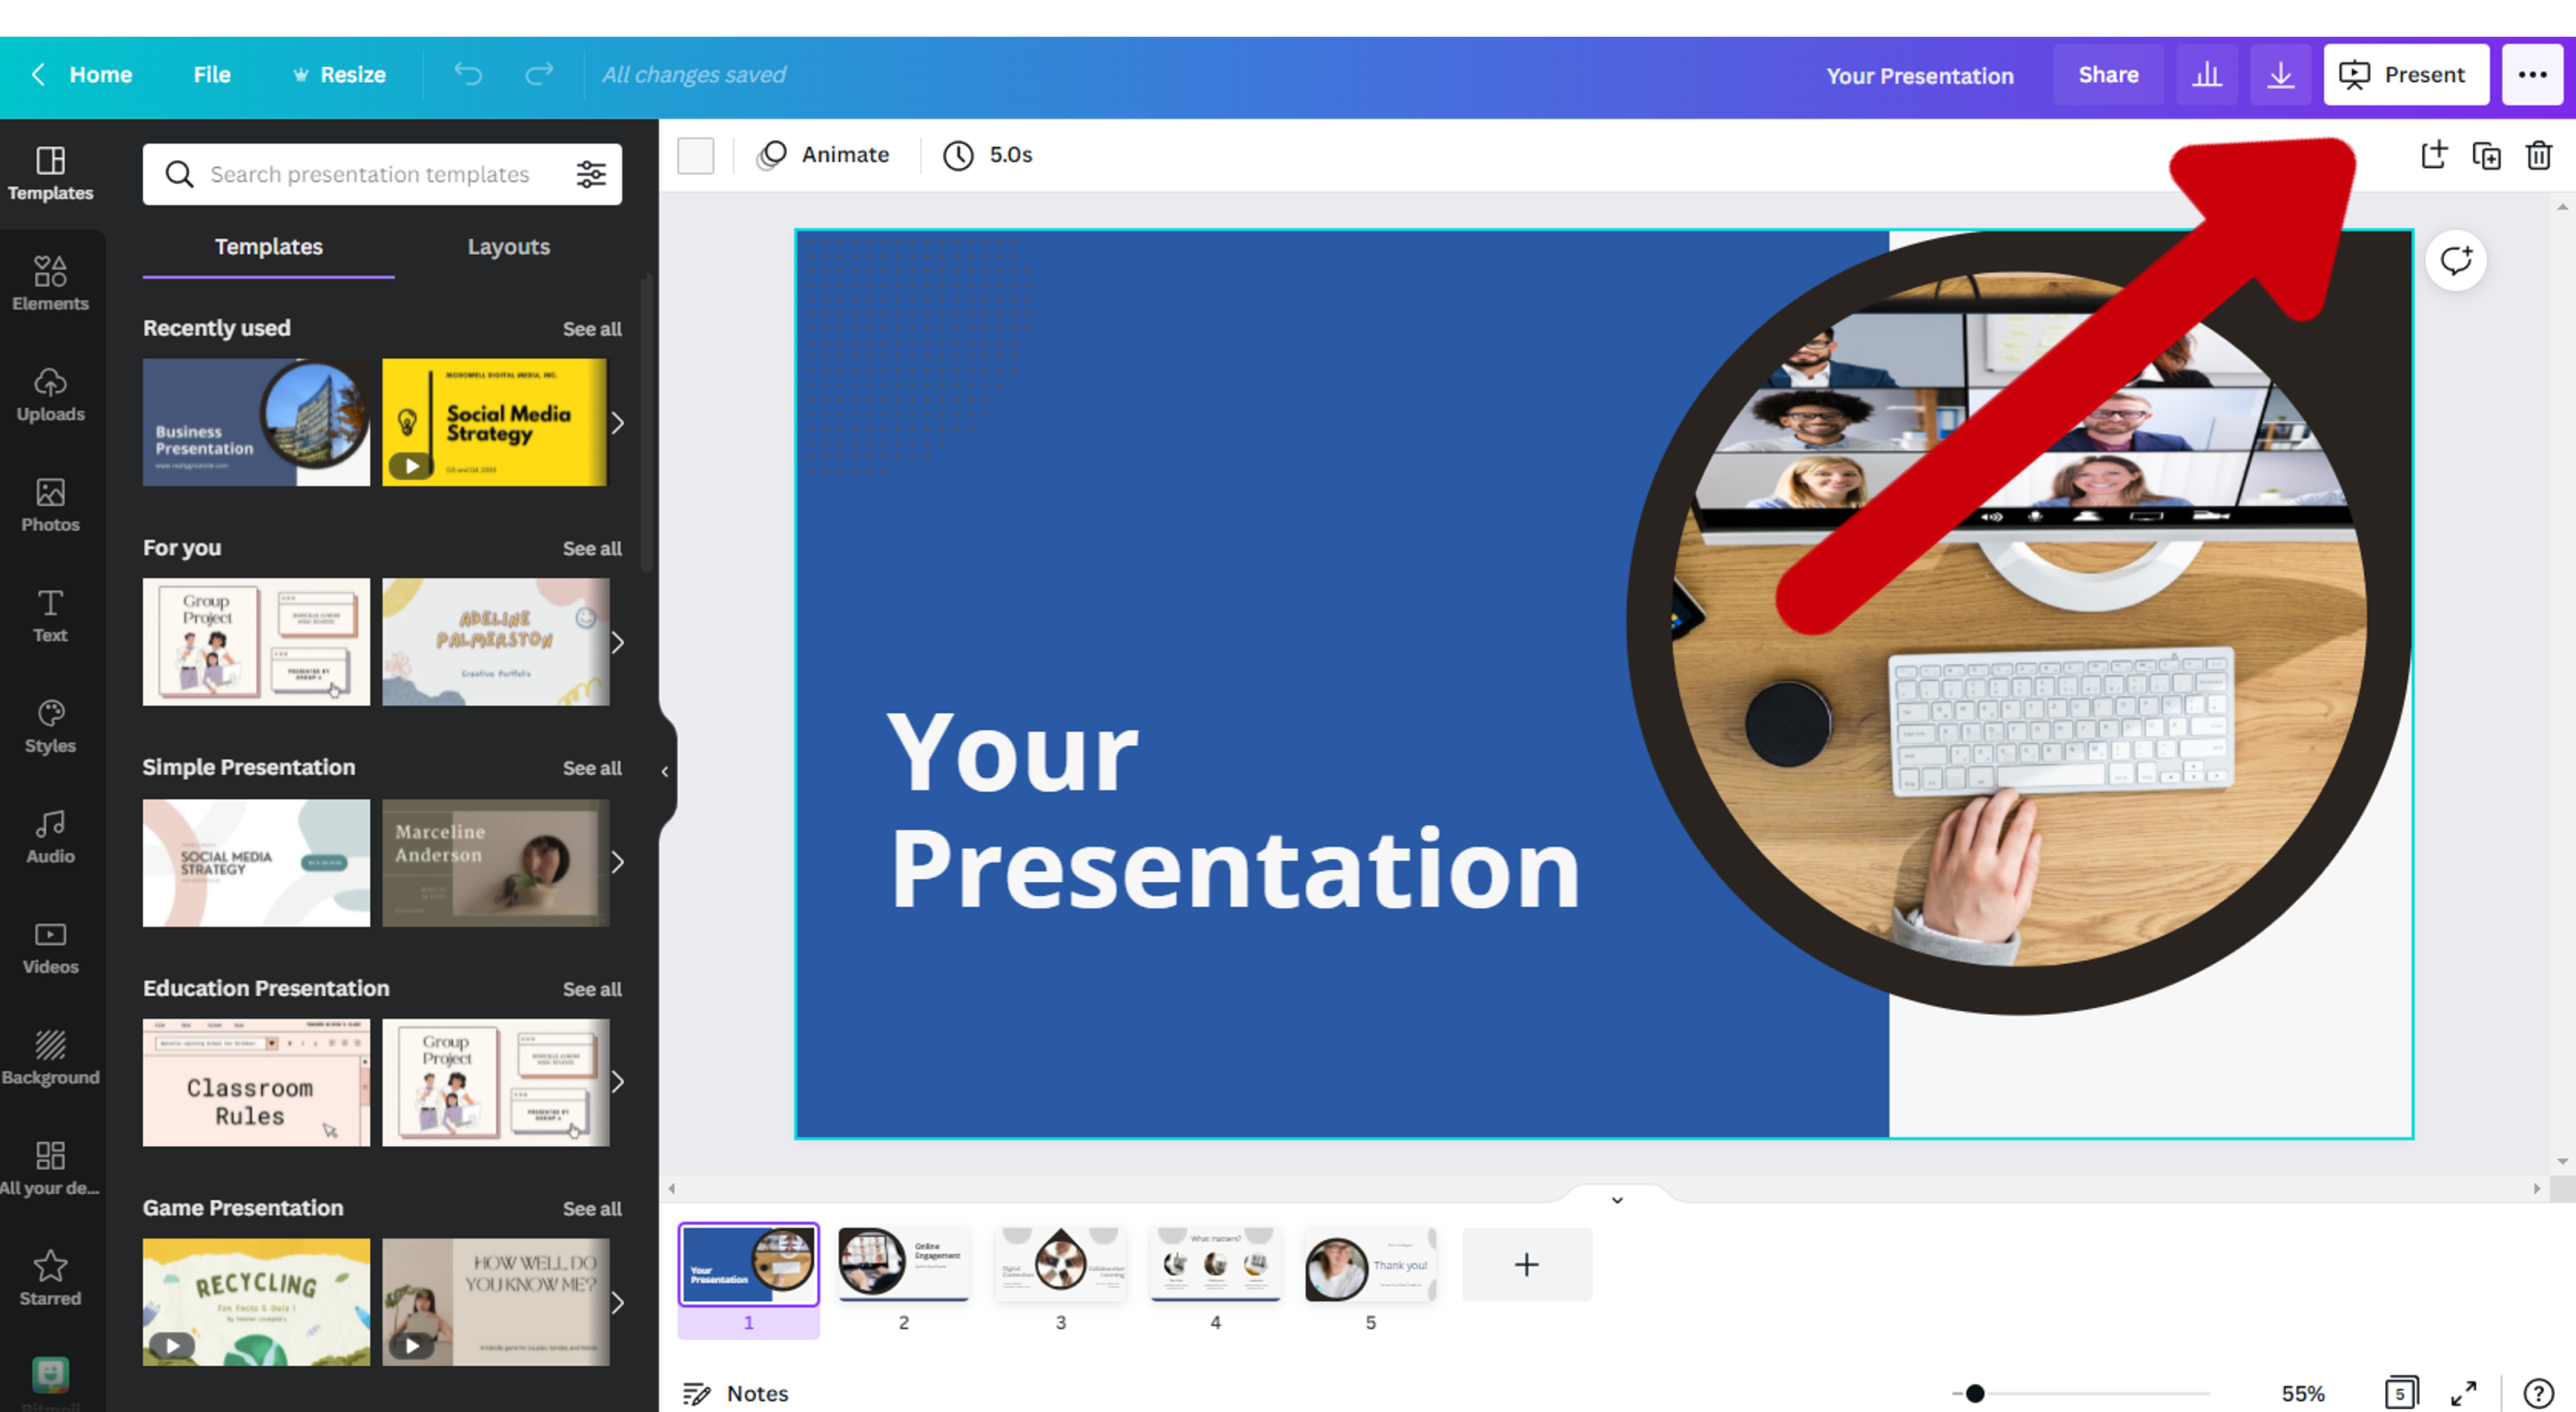Open the Background sidebar panel

pos(50,1058)
